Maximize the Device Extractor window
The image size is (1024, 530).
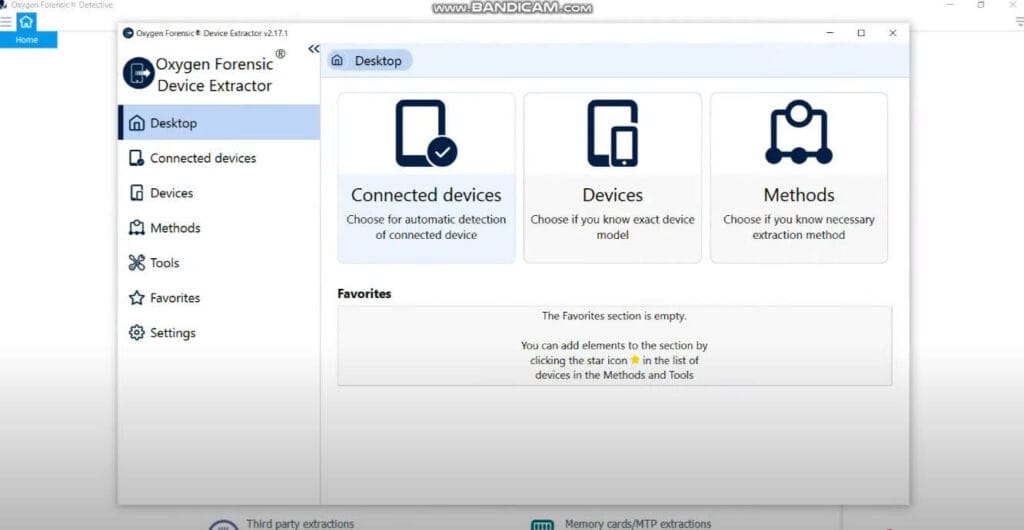pyautogui.click(x=861, y=33)
